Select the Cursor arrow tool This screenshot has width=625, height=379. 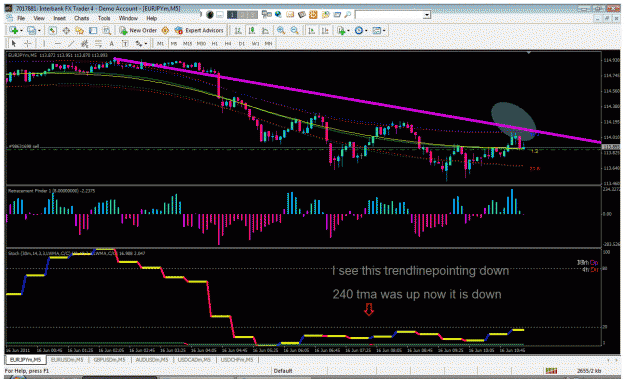[x=14, y=43]
